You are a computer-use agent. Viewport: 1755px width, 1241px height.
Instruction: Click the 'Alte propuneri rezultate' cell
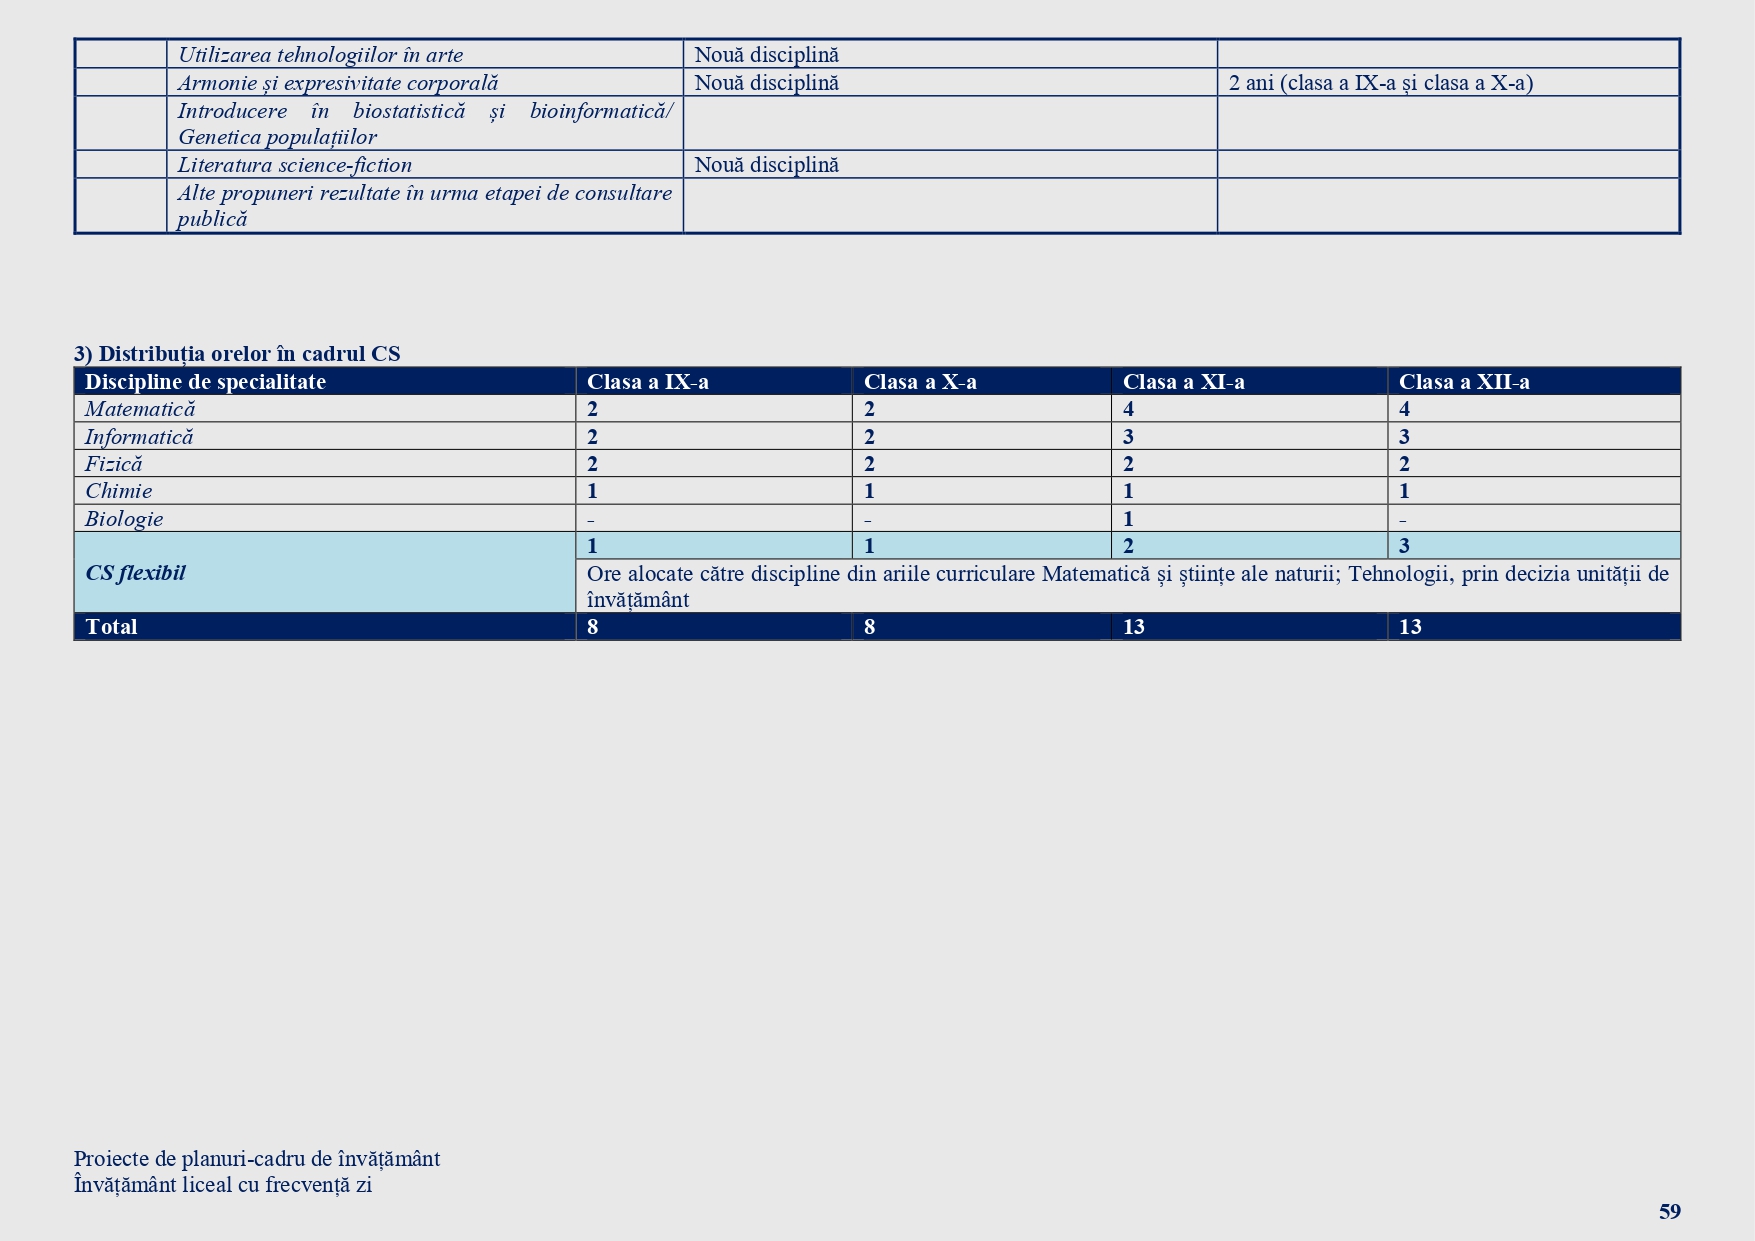[x=424, y=206]
